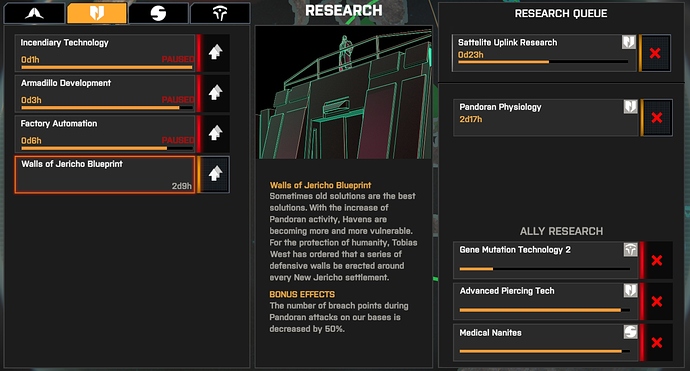Remove Gene Mutation Technology 2 ally research
This screenshot has width=690, height=371.
(x=657, y=260)
